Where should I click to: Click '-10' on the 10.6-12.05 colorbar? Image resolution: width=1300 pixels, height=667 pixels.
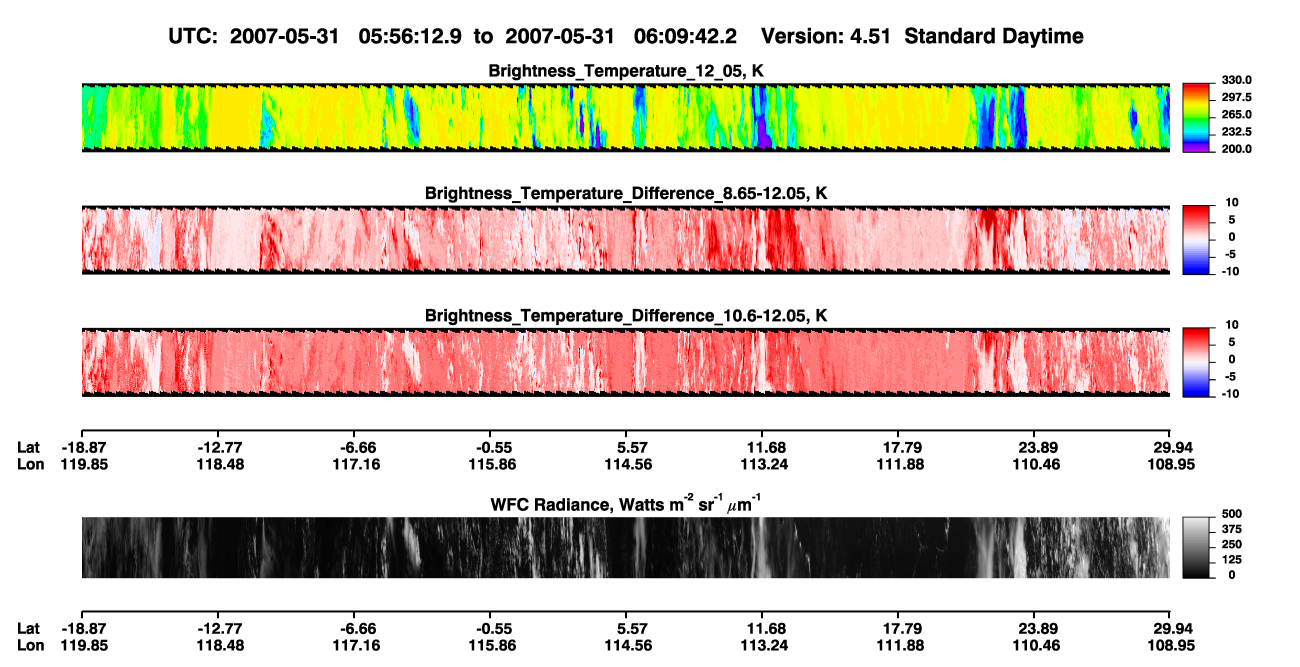click(1231, 394)
